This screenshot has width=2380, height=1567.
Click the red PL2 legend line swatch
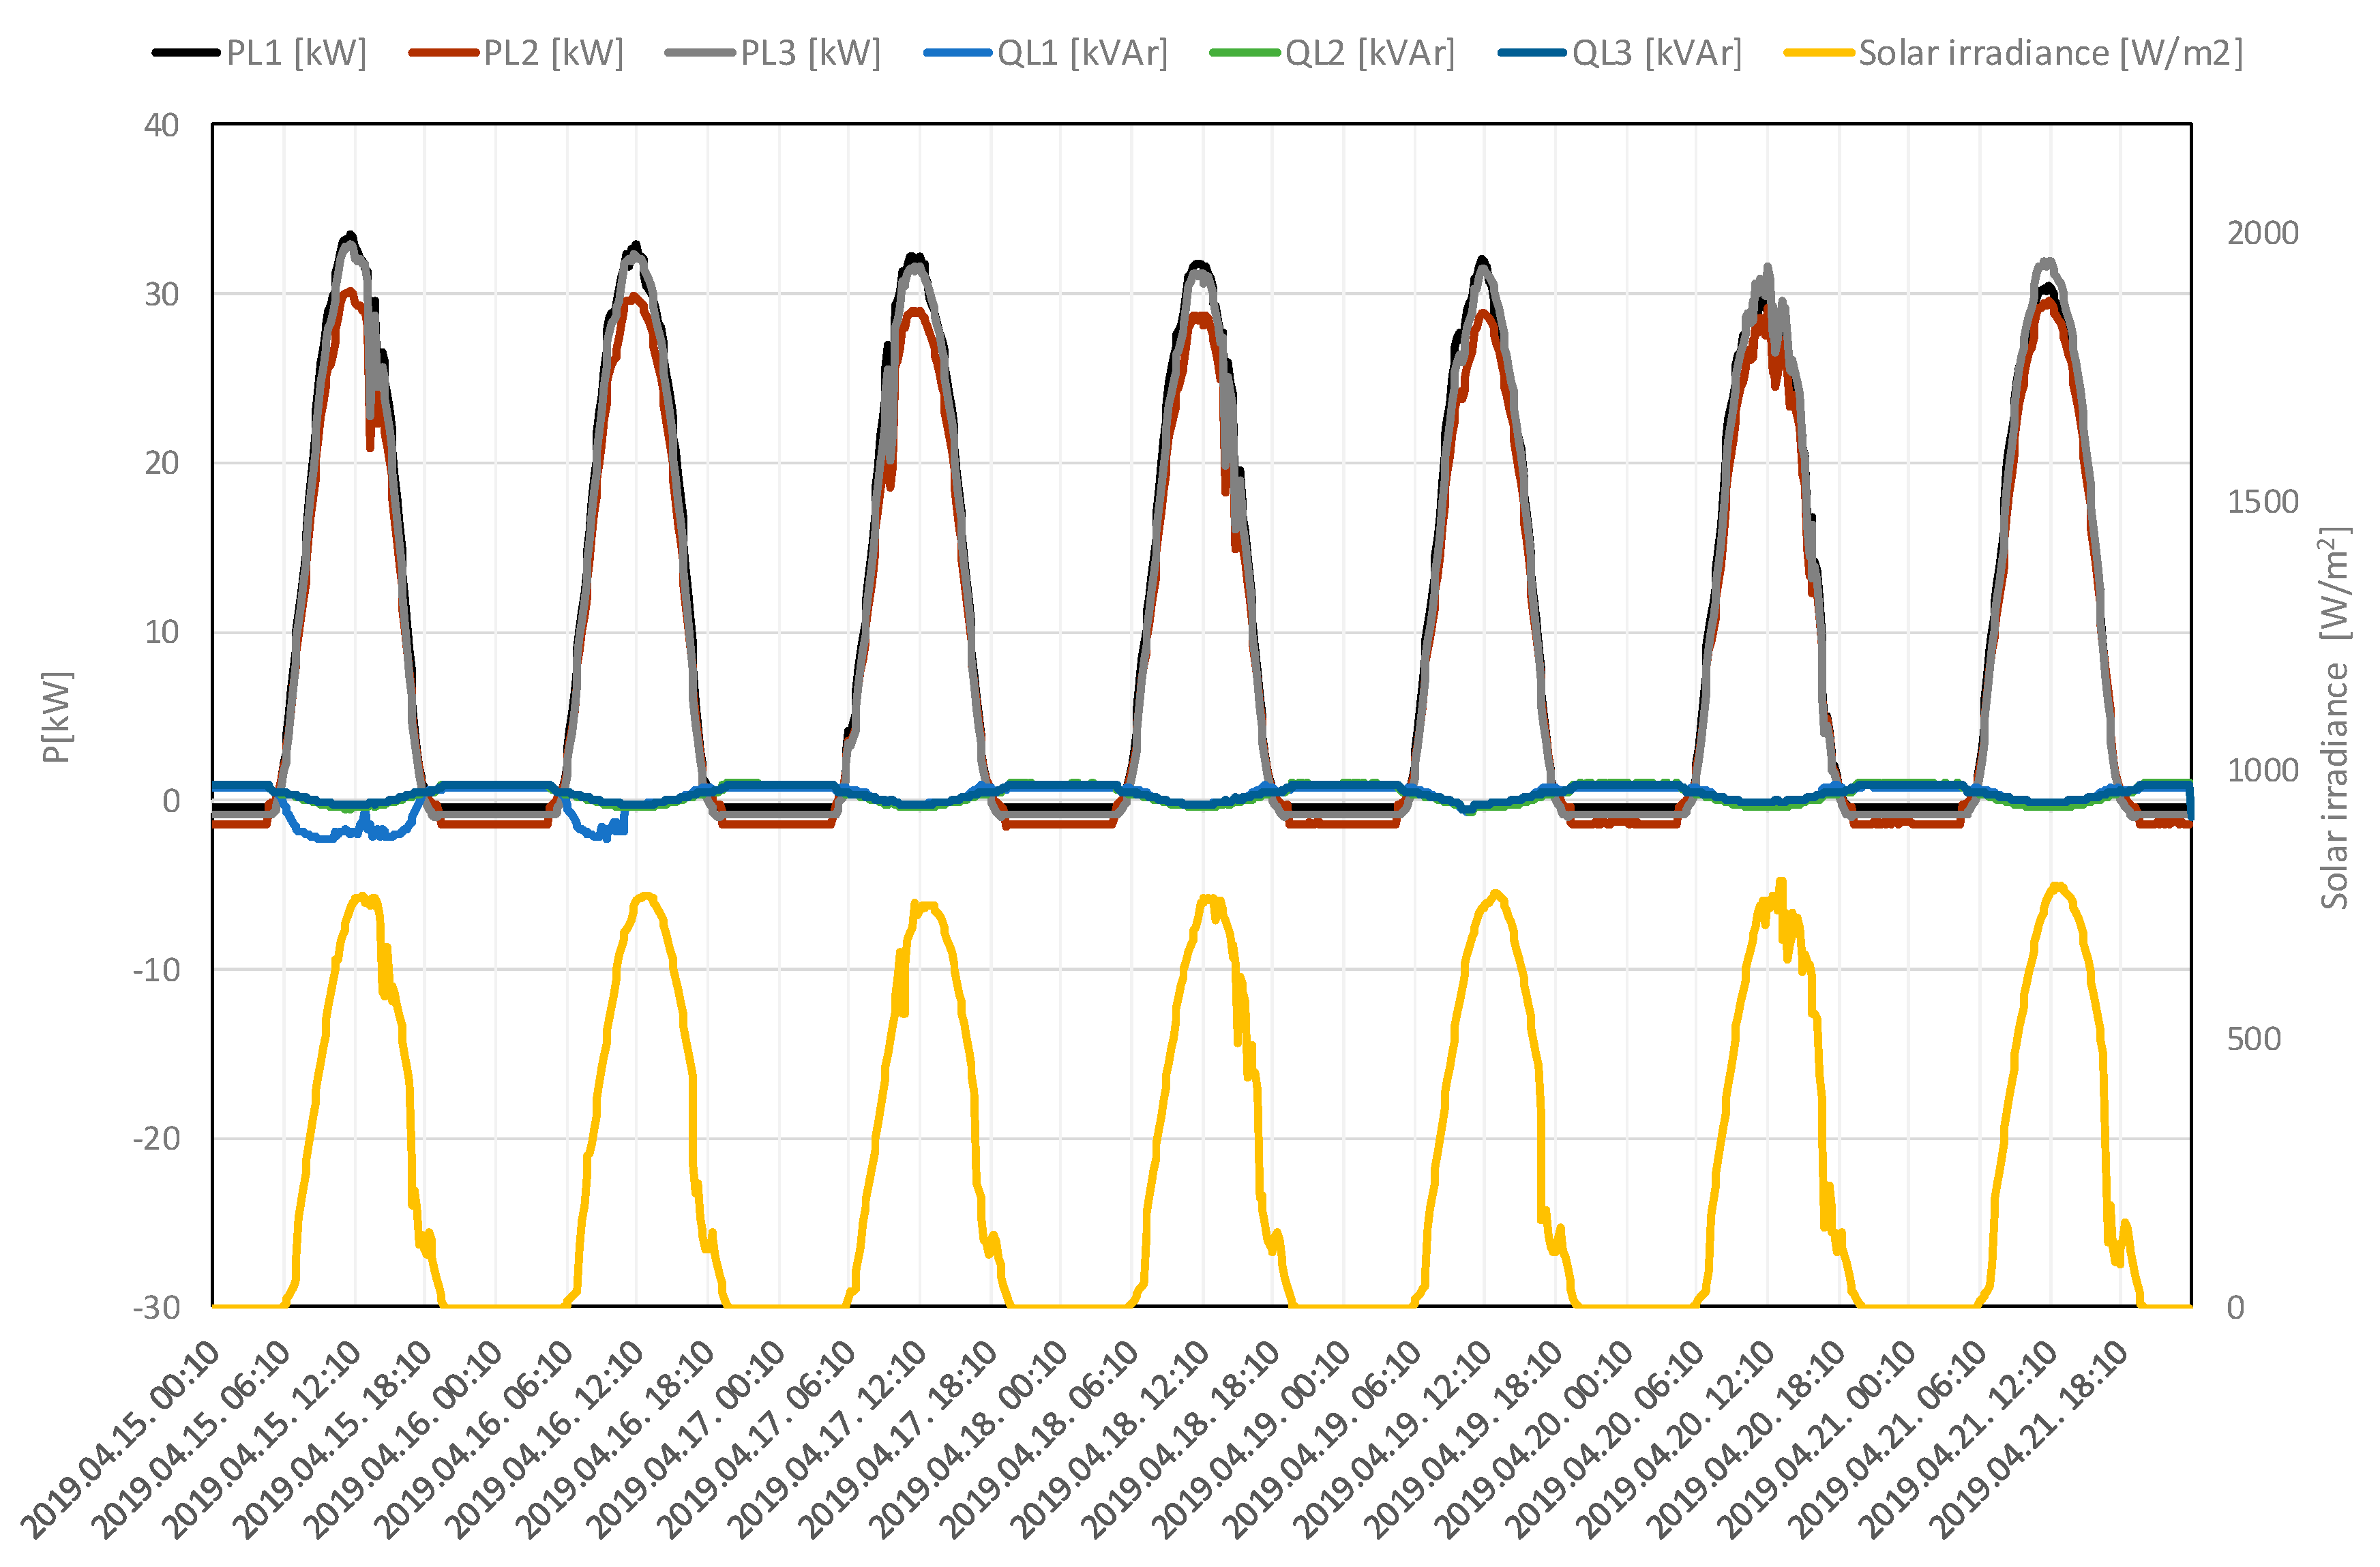coord(443,53)
